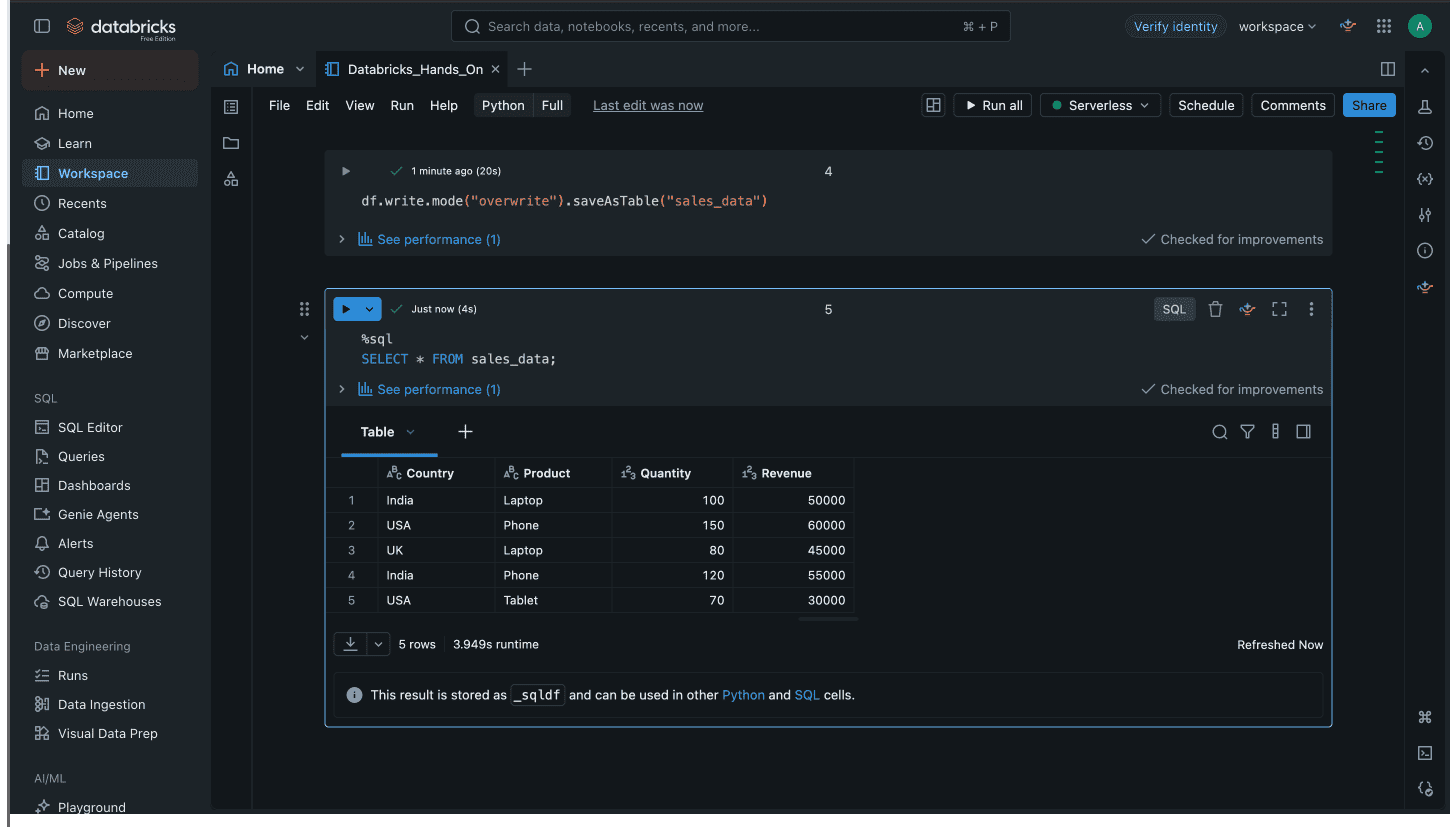Switch to the Home tab
Viewport: 1450px width, 827px height.
pyautogui.click(x=264, y=69)
